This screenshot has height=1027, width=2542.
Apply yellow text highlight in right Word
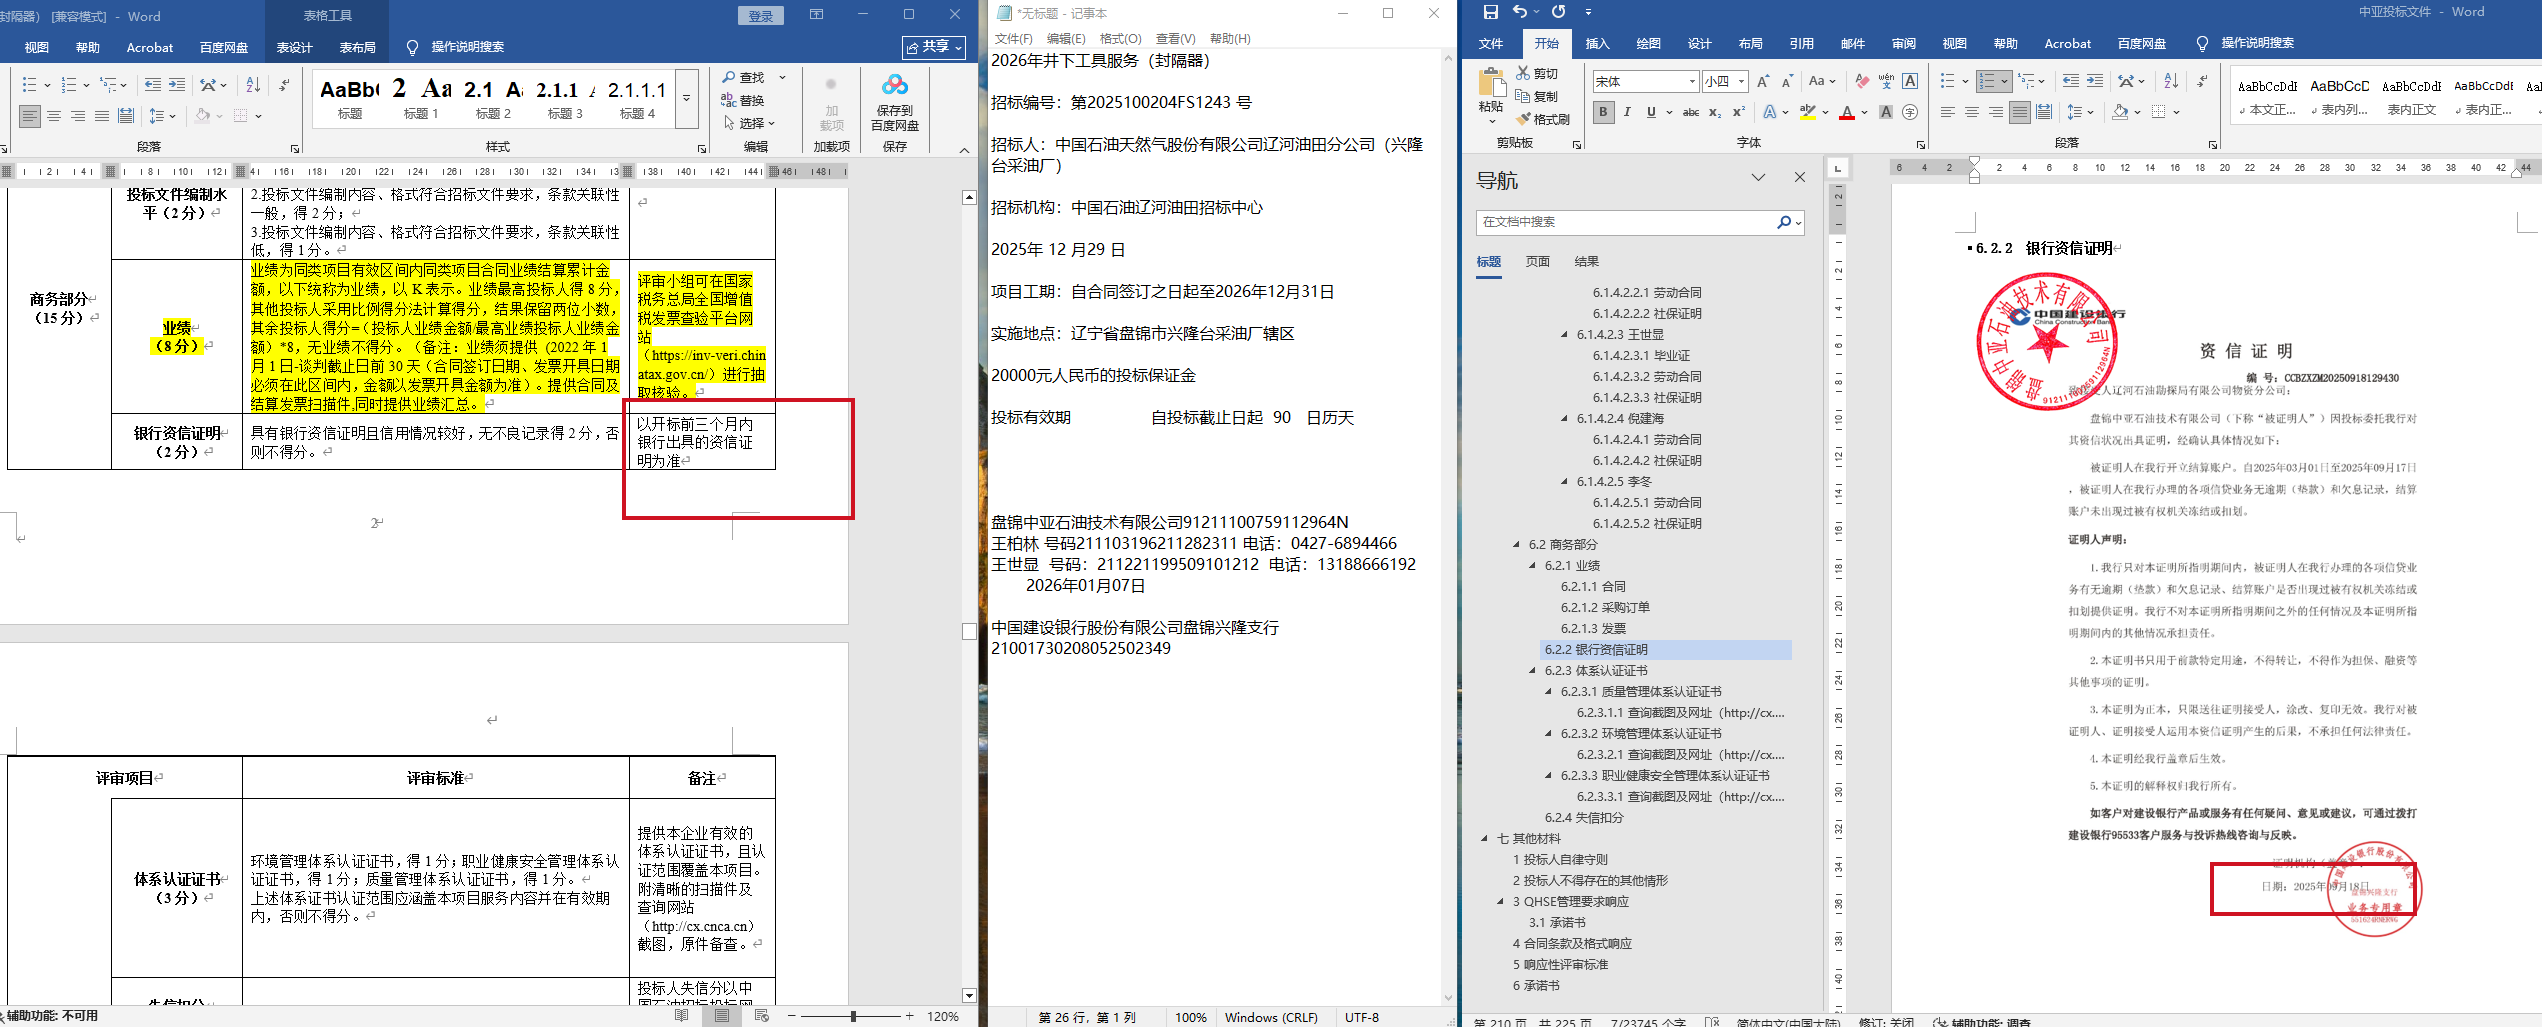(1807, 112)
